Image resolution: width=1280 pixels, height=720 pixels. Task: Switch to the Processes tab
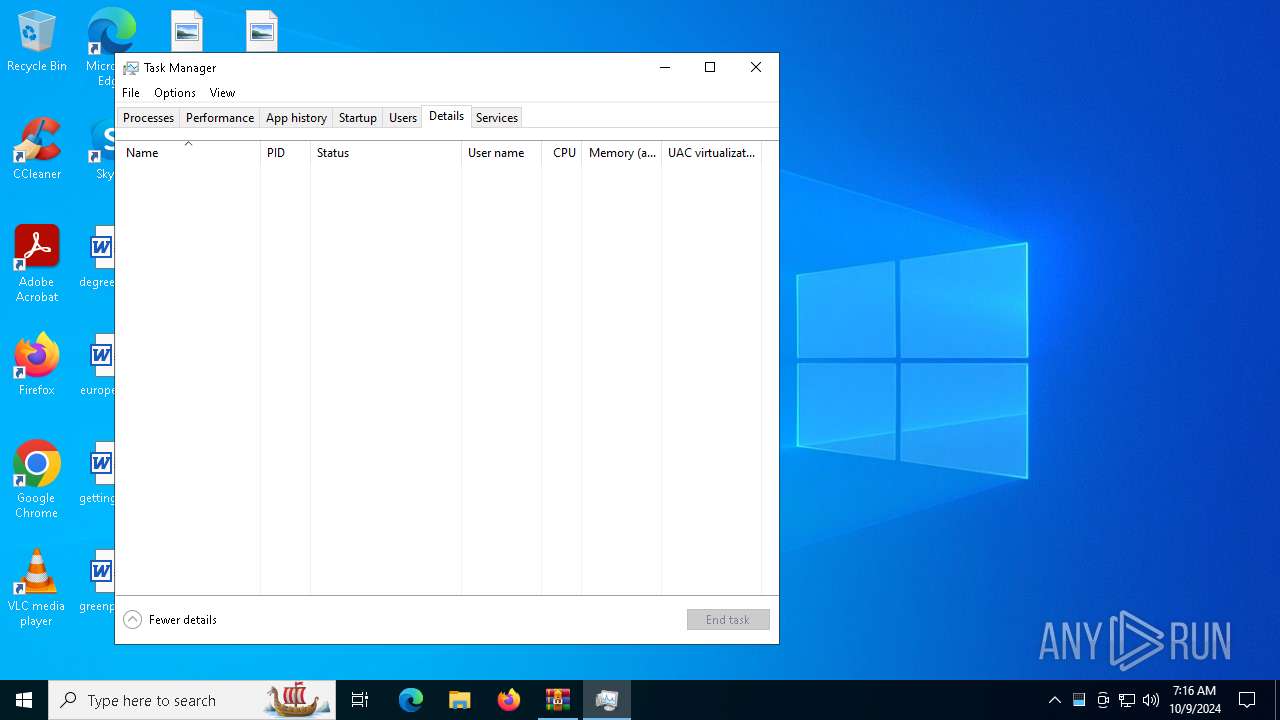point(148,118)
